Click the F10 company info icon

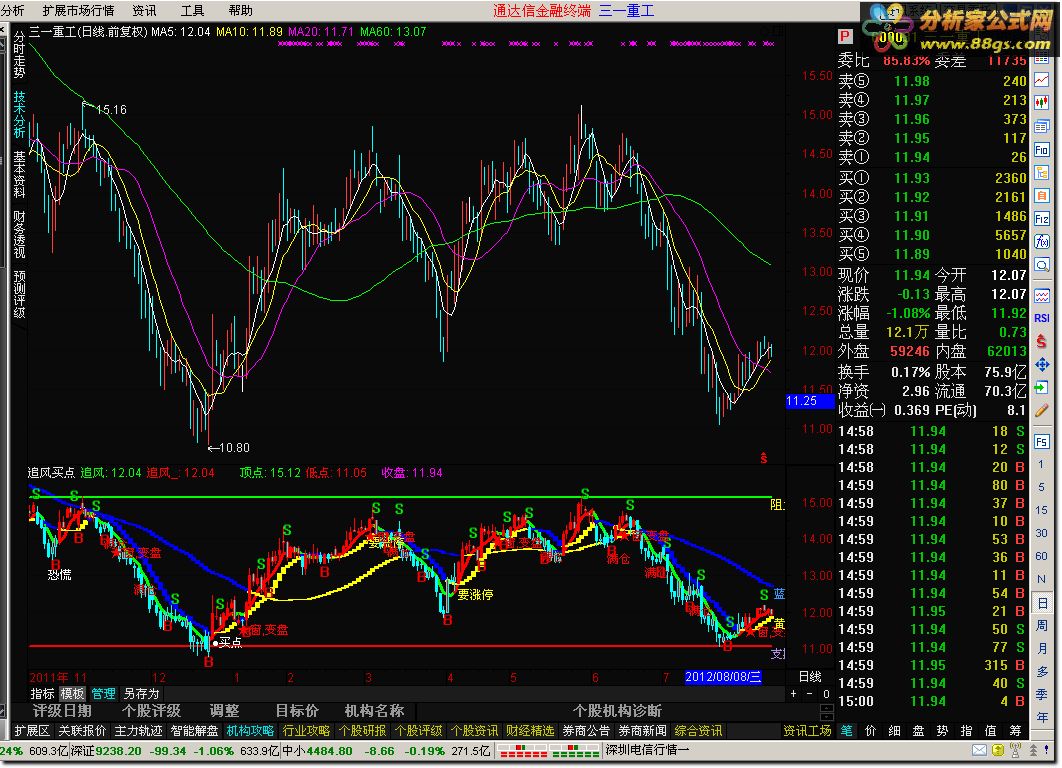coord(1042,149)
